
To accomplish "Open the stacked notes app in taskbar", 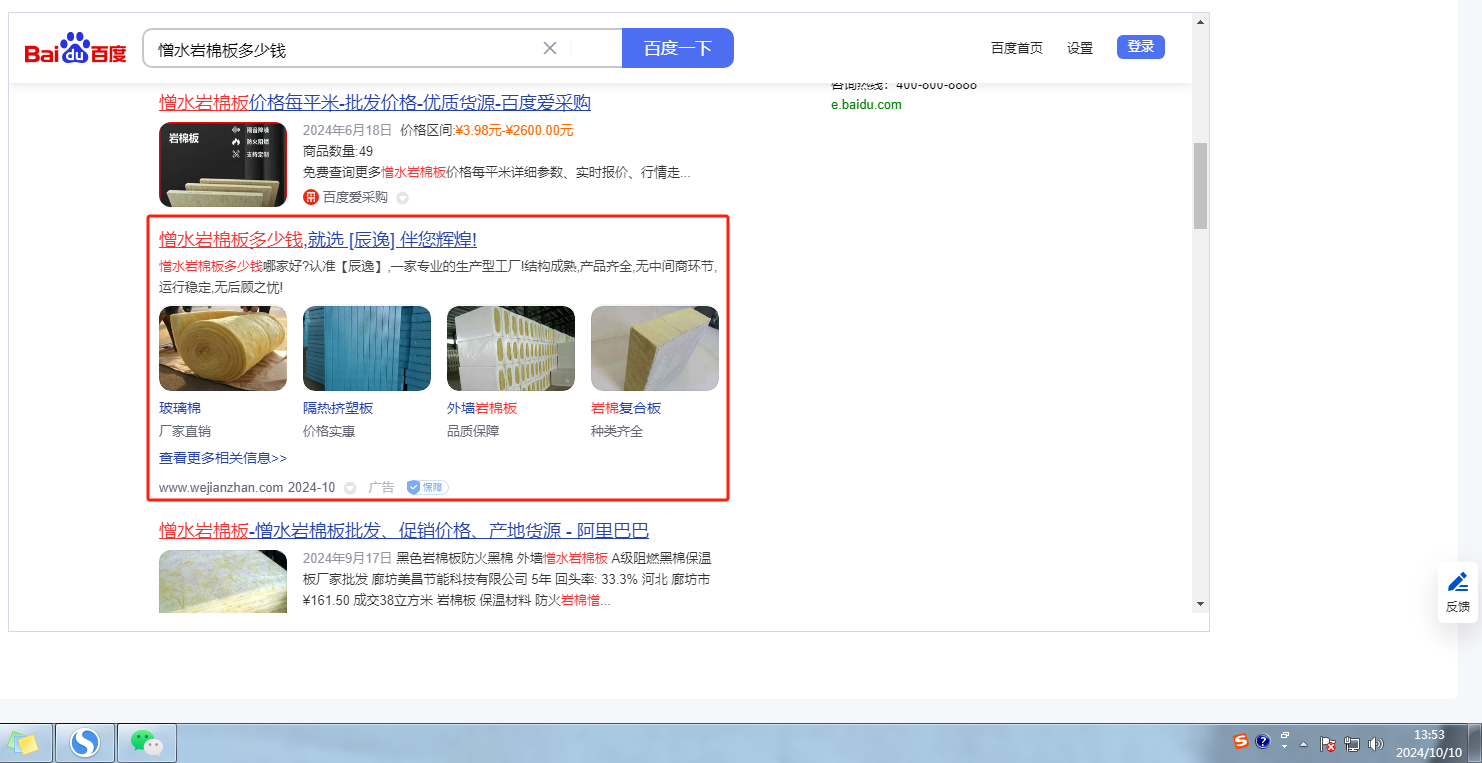I will pos(24,743).
